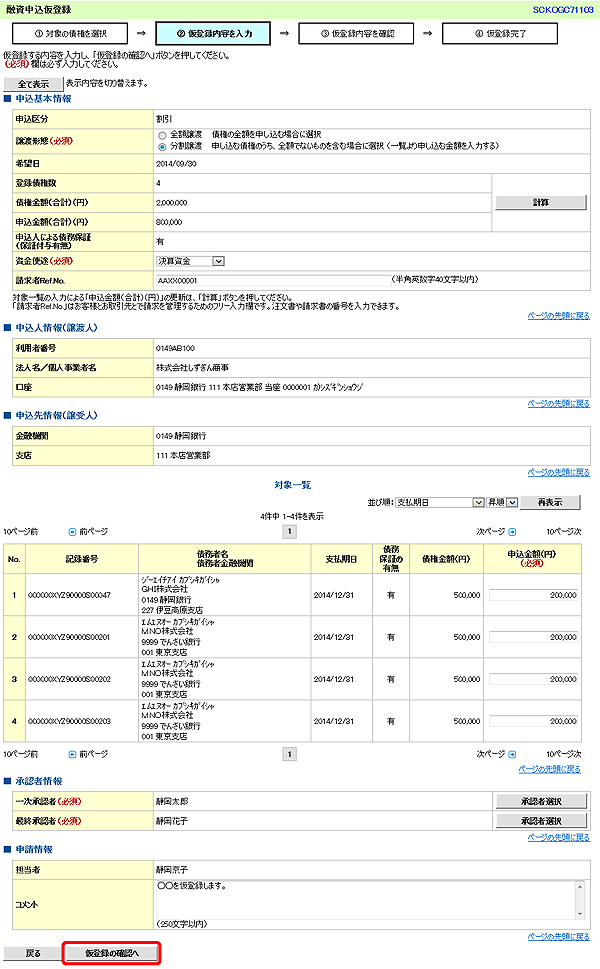The image size is (600, 969).
Task: Click the 前ページ arrow icon above the table
Action: click(x=72, y=532)
